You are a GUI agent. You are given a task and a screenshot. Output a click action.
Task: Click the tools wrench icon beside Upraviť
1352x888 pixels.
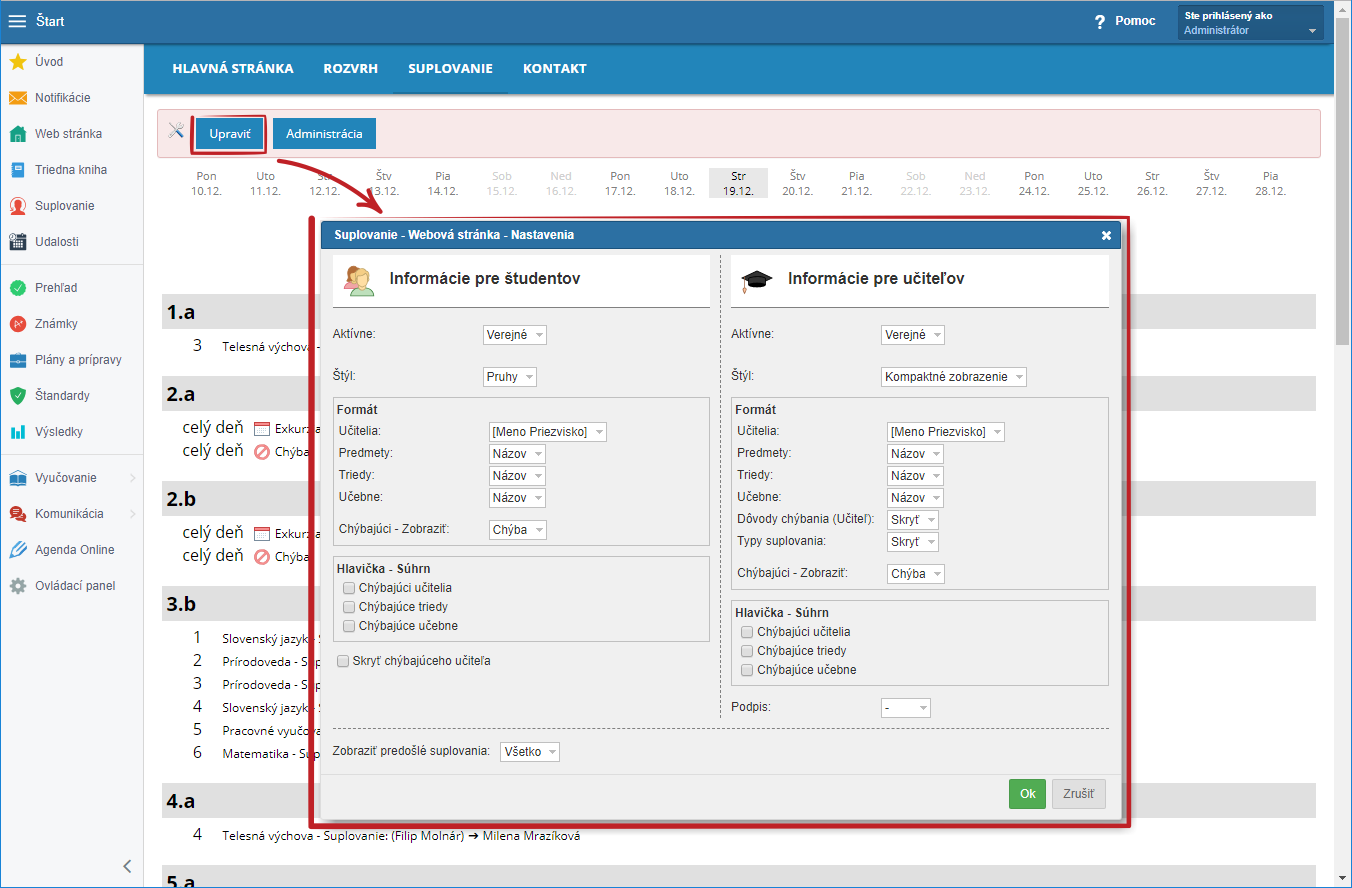pyautogui.click(x=176, y=130)
